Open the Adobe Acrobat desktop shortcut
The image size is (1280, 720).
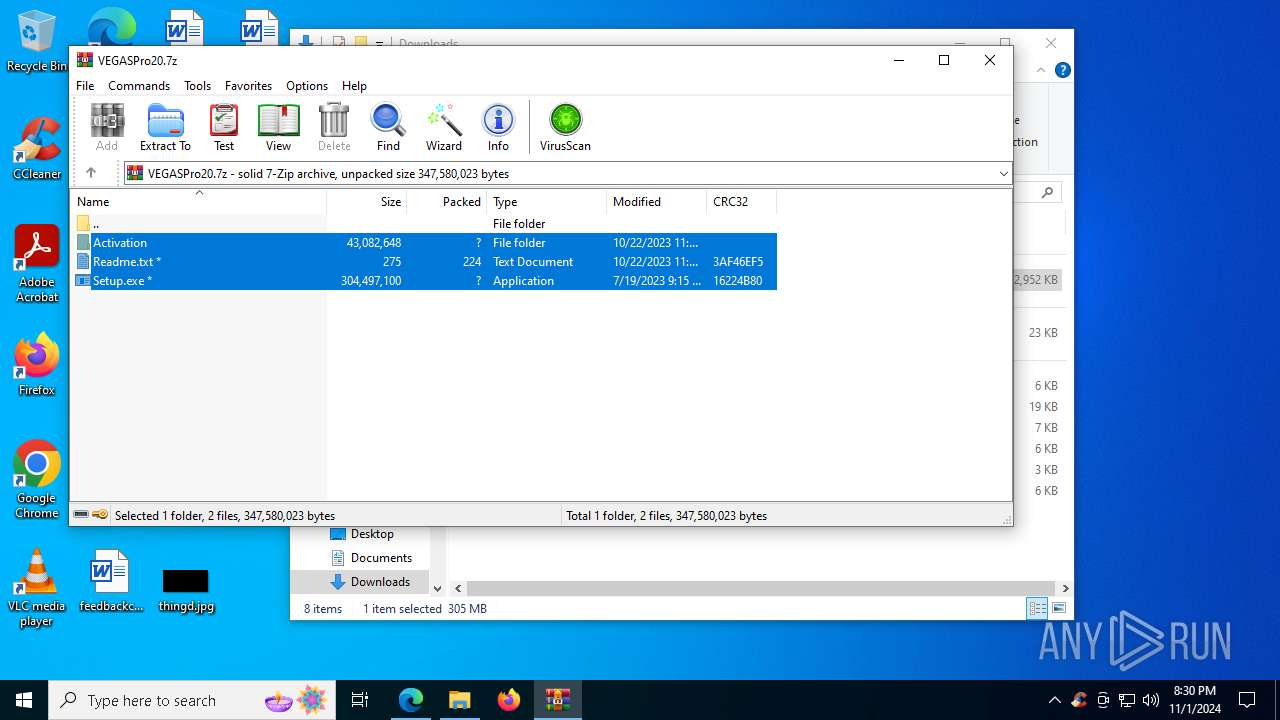pyautogui.click(x=37, y=264)
